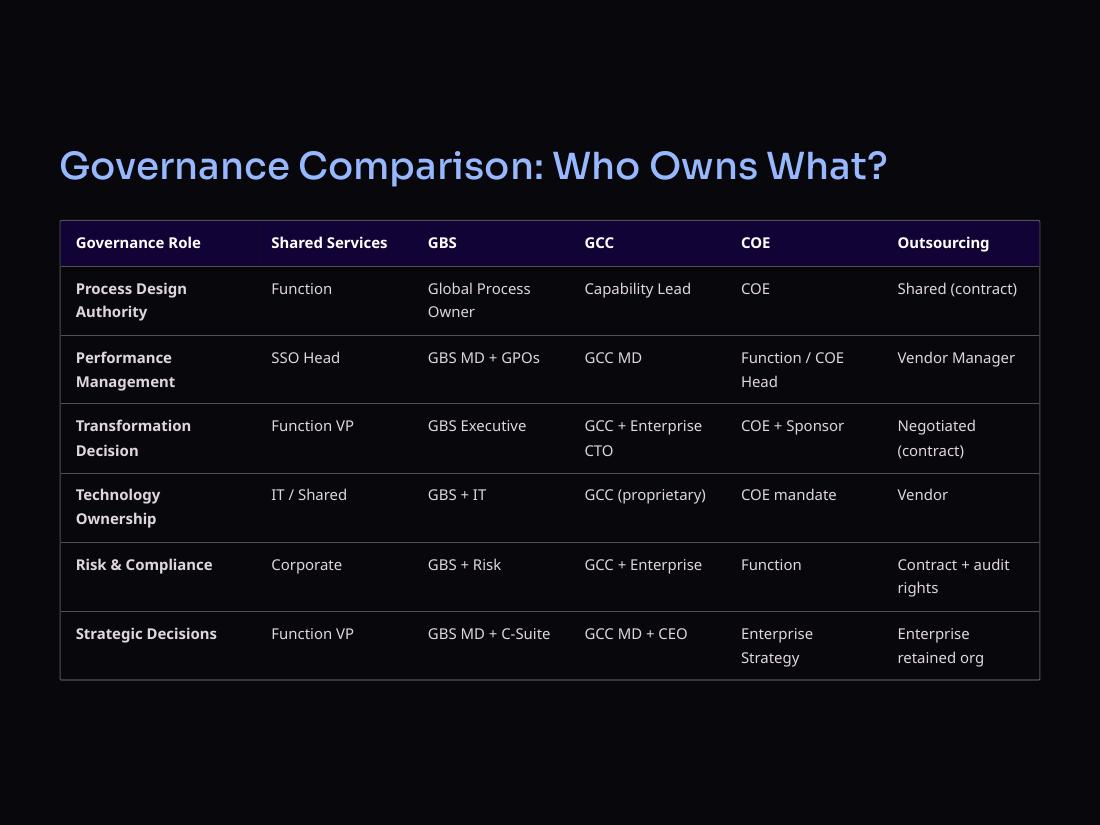Select the 'Outsourcing' column header

coord(943,243)
